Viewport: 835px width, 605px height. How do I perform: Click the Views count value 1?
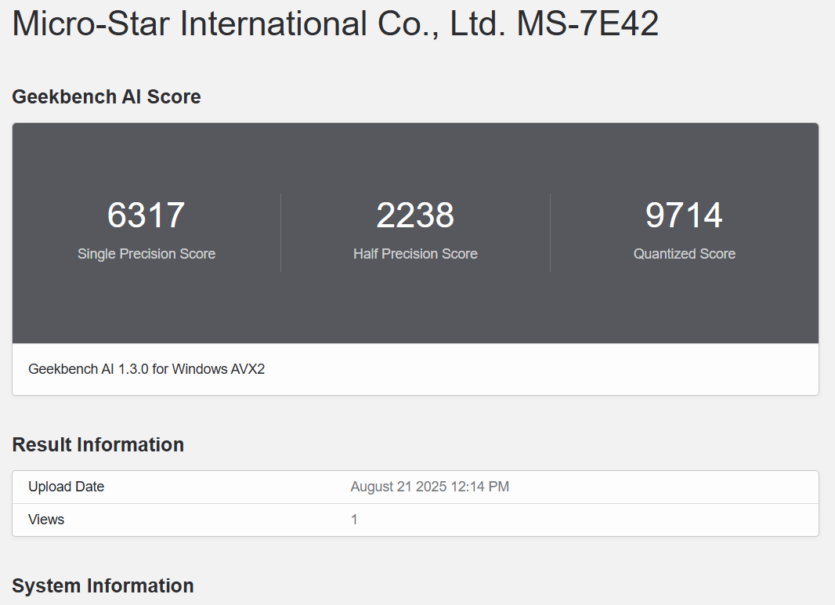(354, 520)
